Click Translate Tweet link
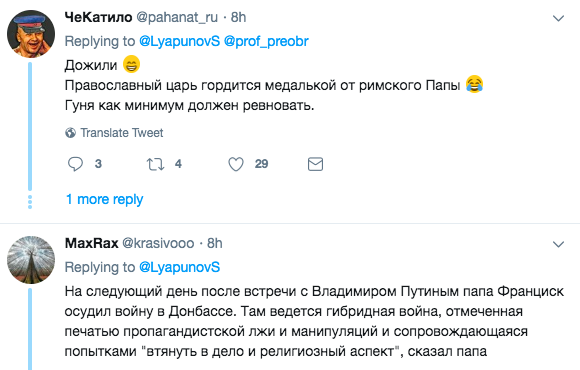 coord(122,132)
